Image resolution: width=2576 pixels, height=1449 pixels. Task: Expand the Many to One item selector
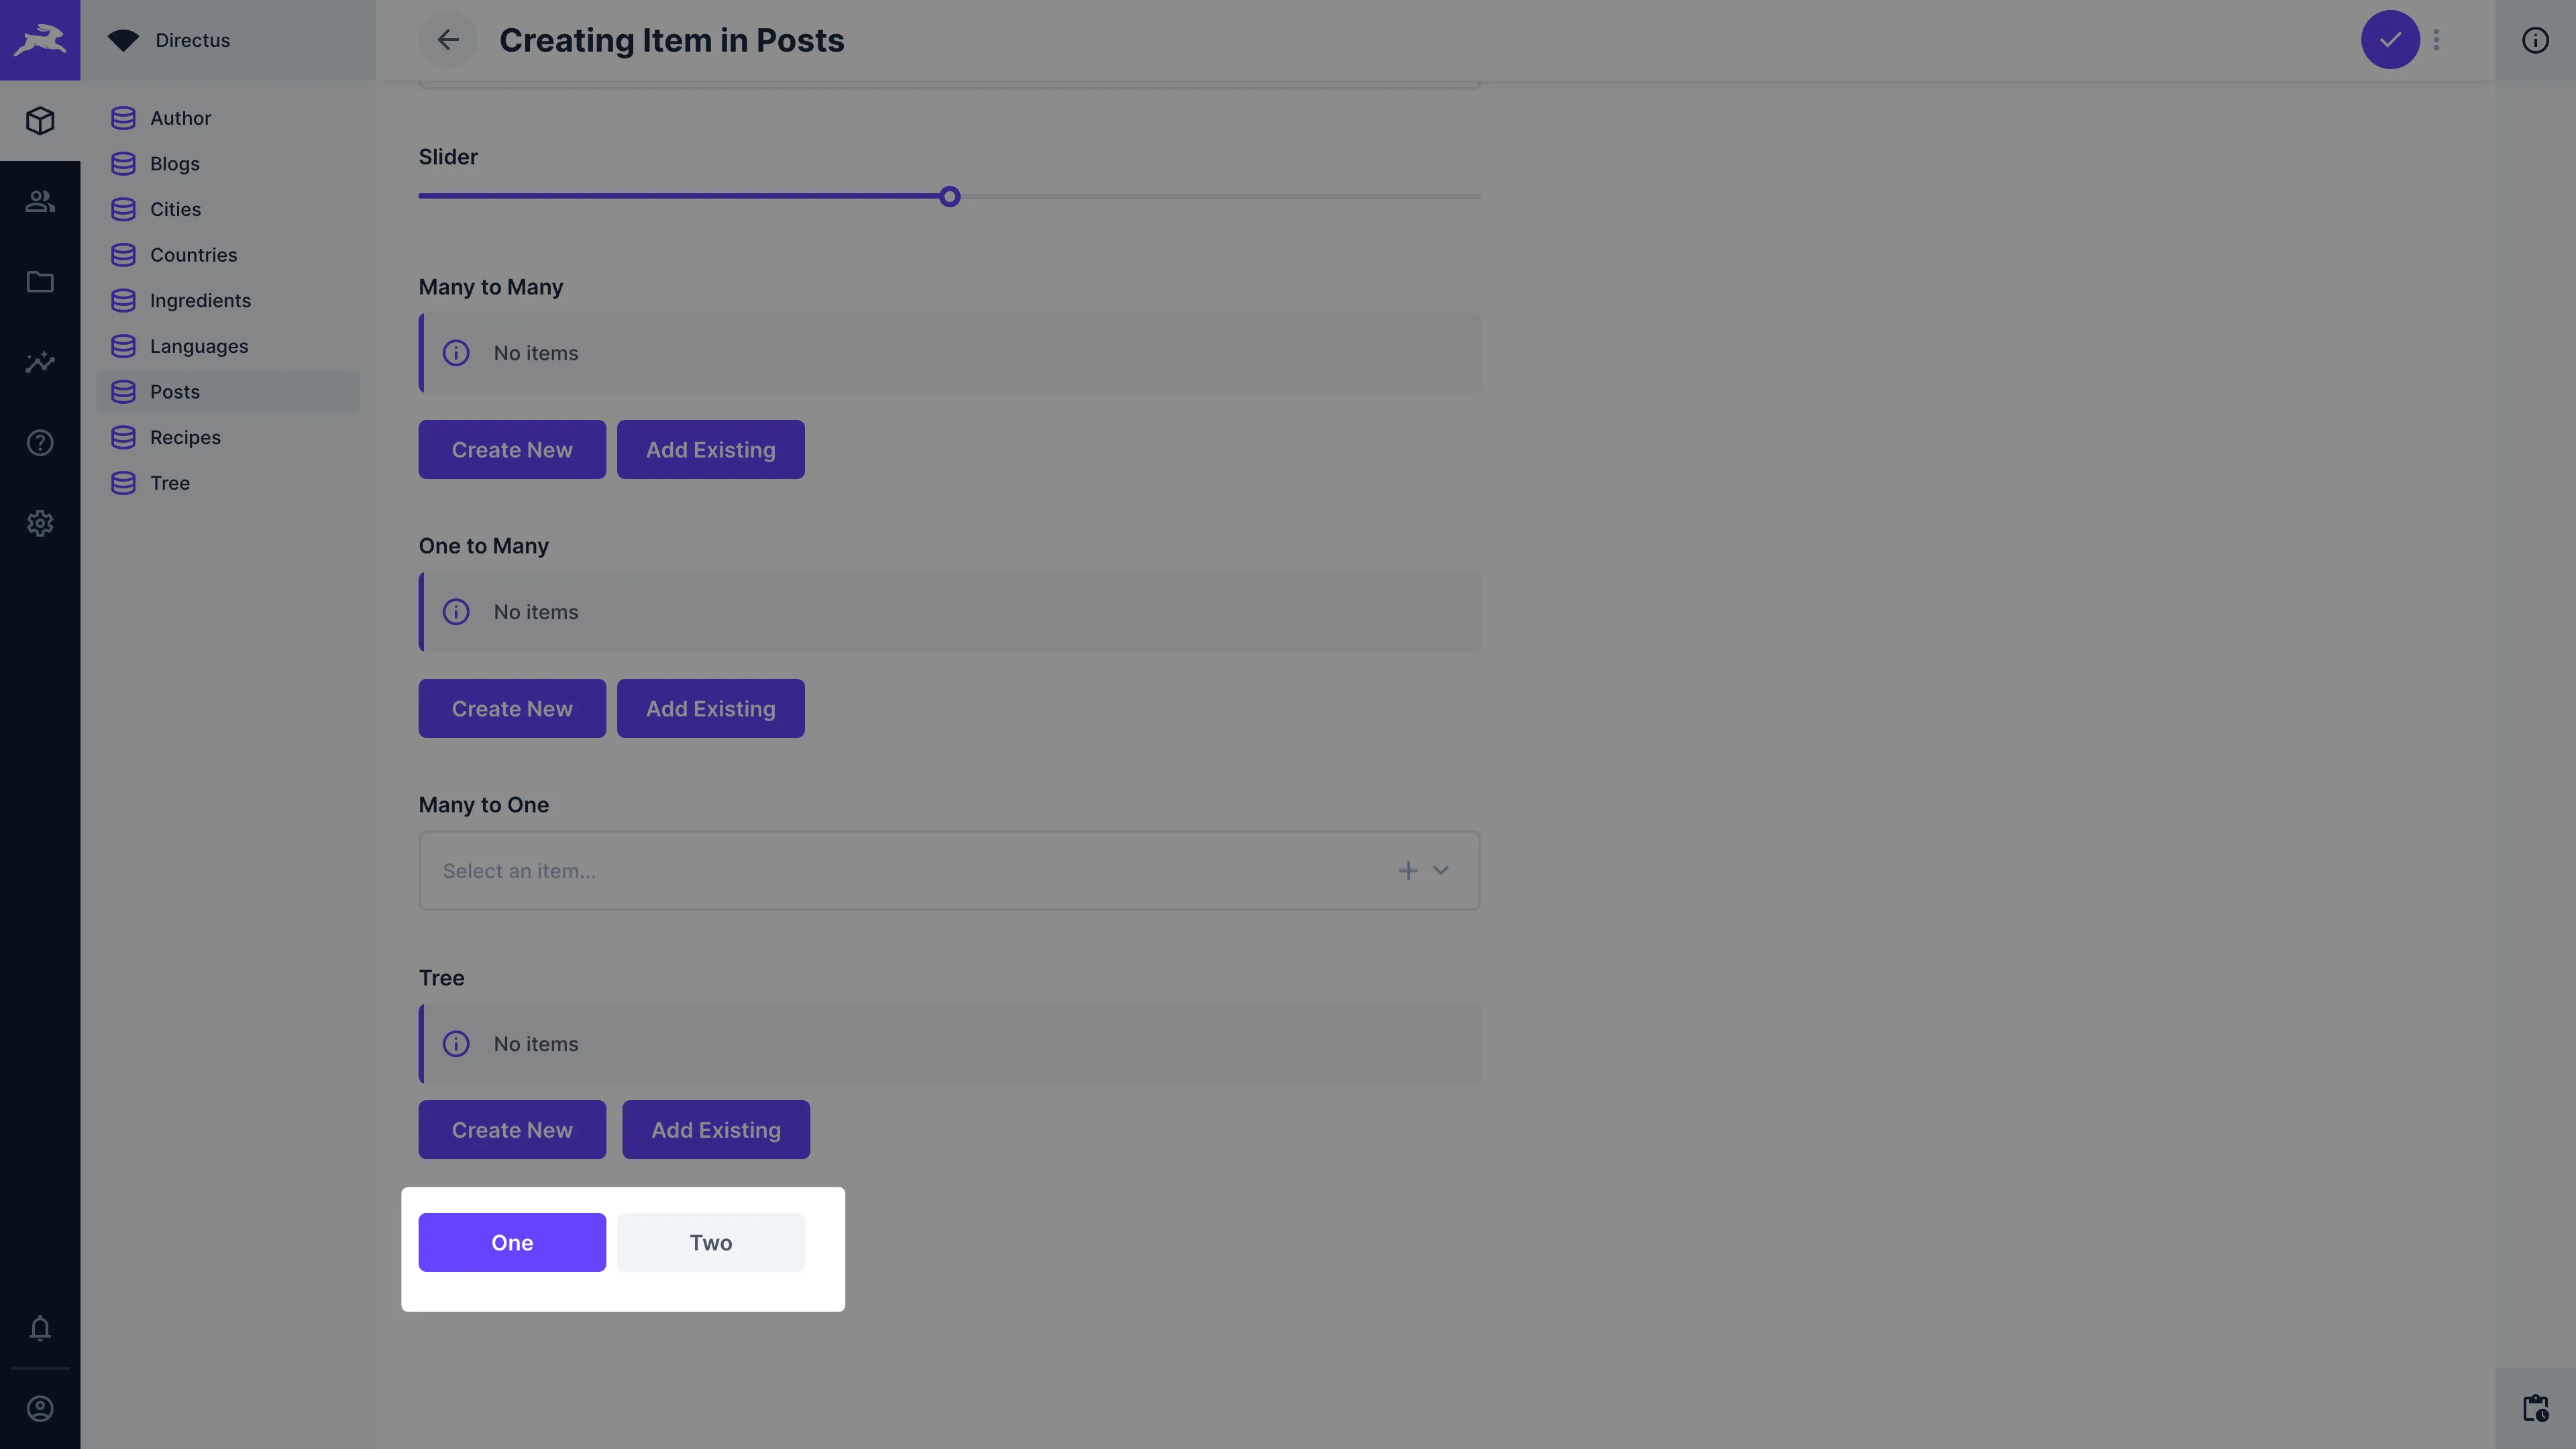[1441, 870]
